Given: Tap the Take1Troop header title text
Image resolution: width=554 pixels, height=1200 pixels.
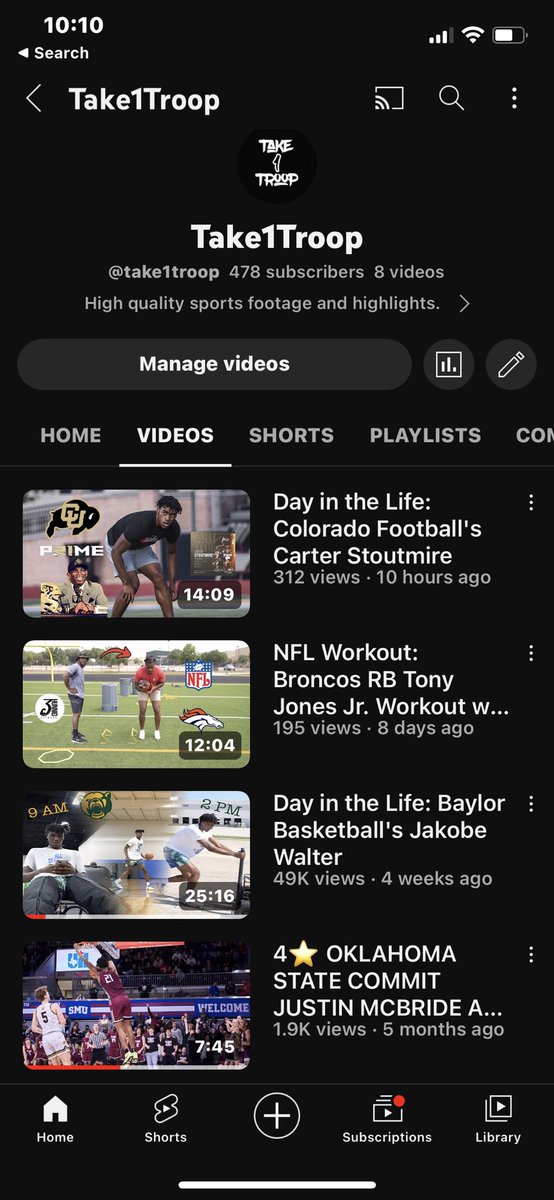Looking at the screenshot, I should pos(144,99).
